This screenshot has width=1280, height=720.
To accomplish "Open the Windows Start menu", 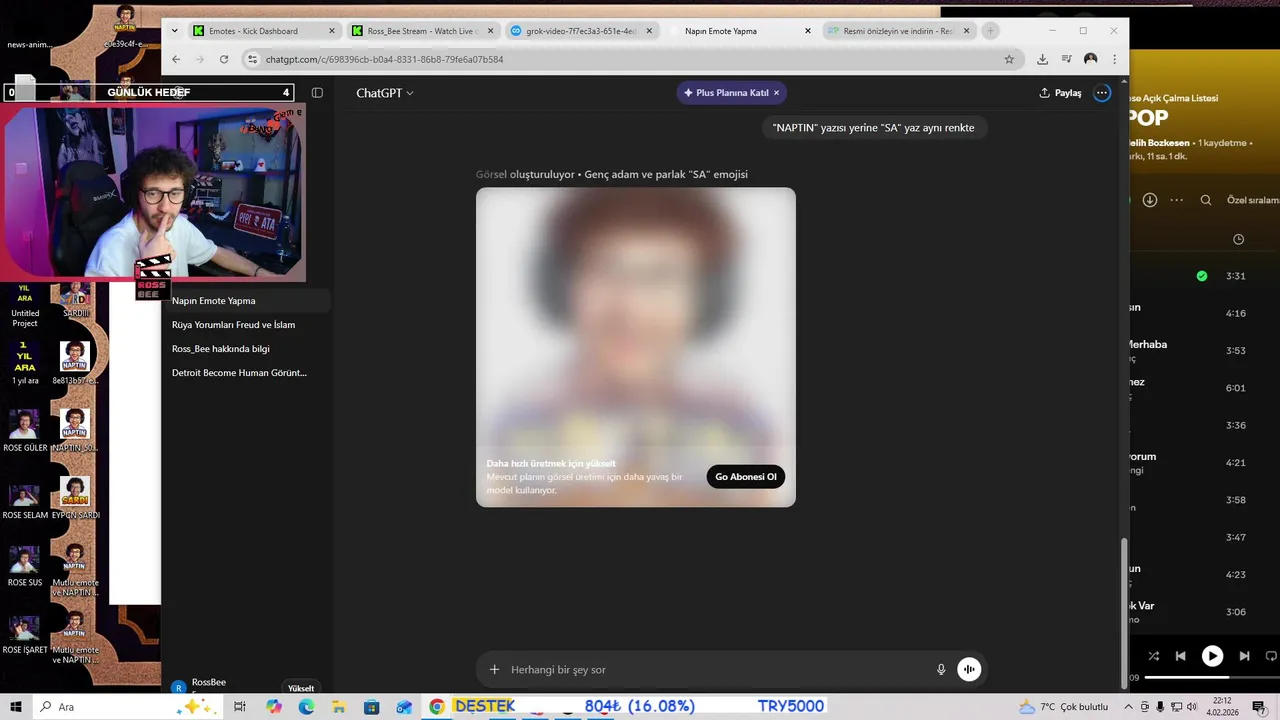I will (16, 707).
